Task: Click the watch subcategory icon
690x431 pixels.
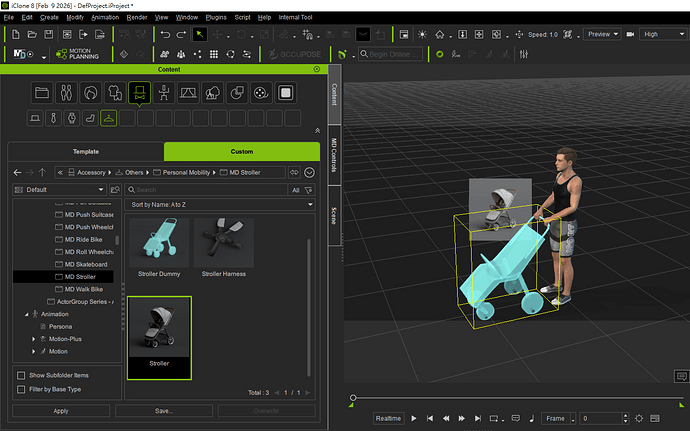Action: click(72, 118)
